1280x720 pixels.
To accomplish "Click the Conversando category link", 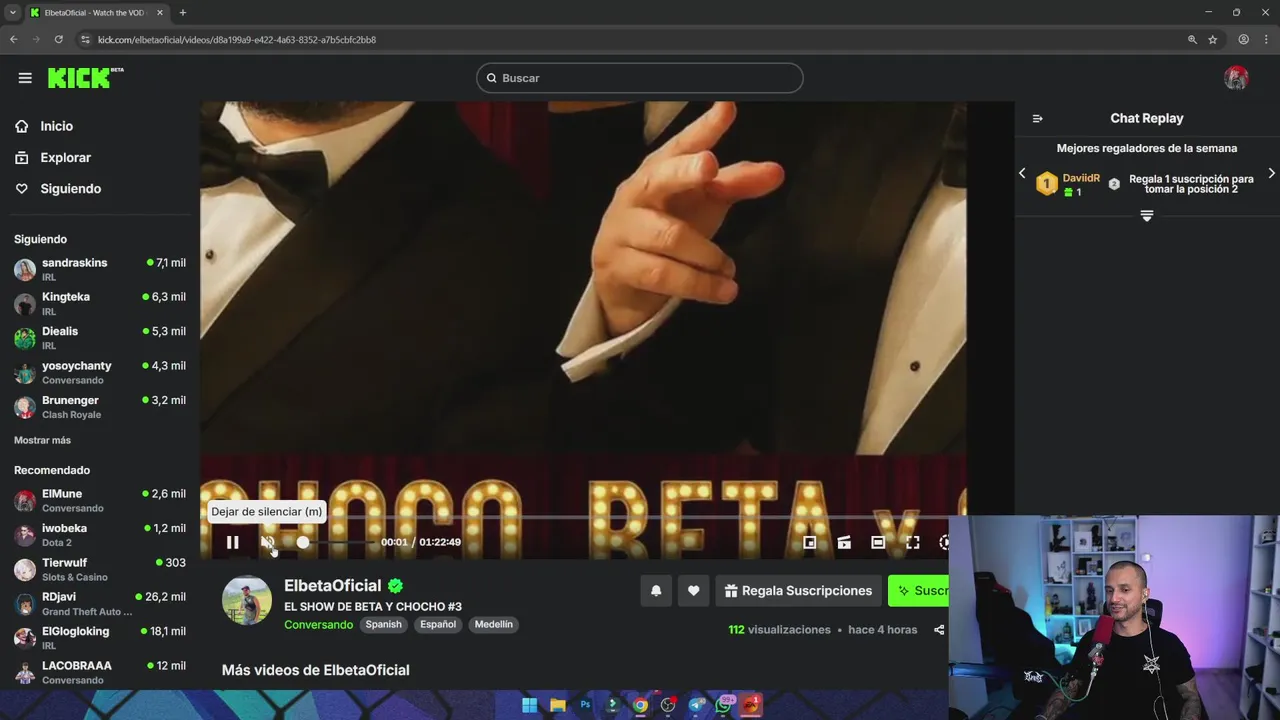I will (x=318, y=625).
